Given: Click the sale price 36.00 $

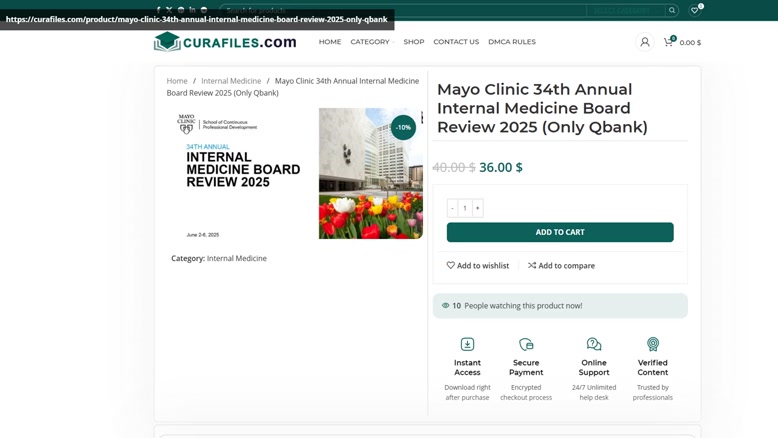Looking at the screenshot, I should tap(501, 167).
